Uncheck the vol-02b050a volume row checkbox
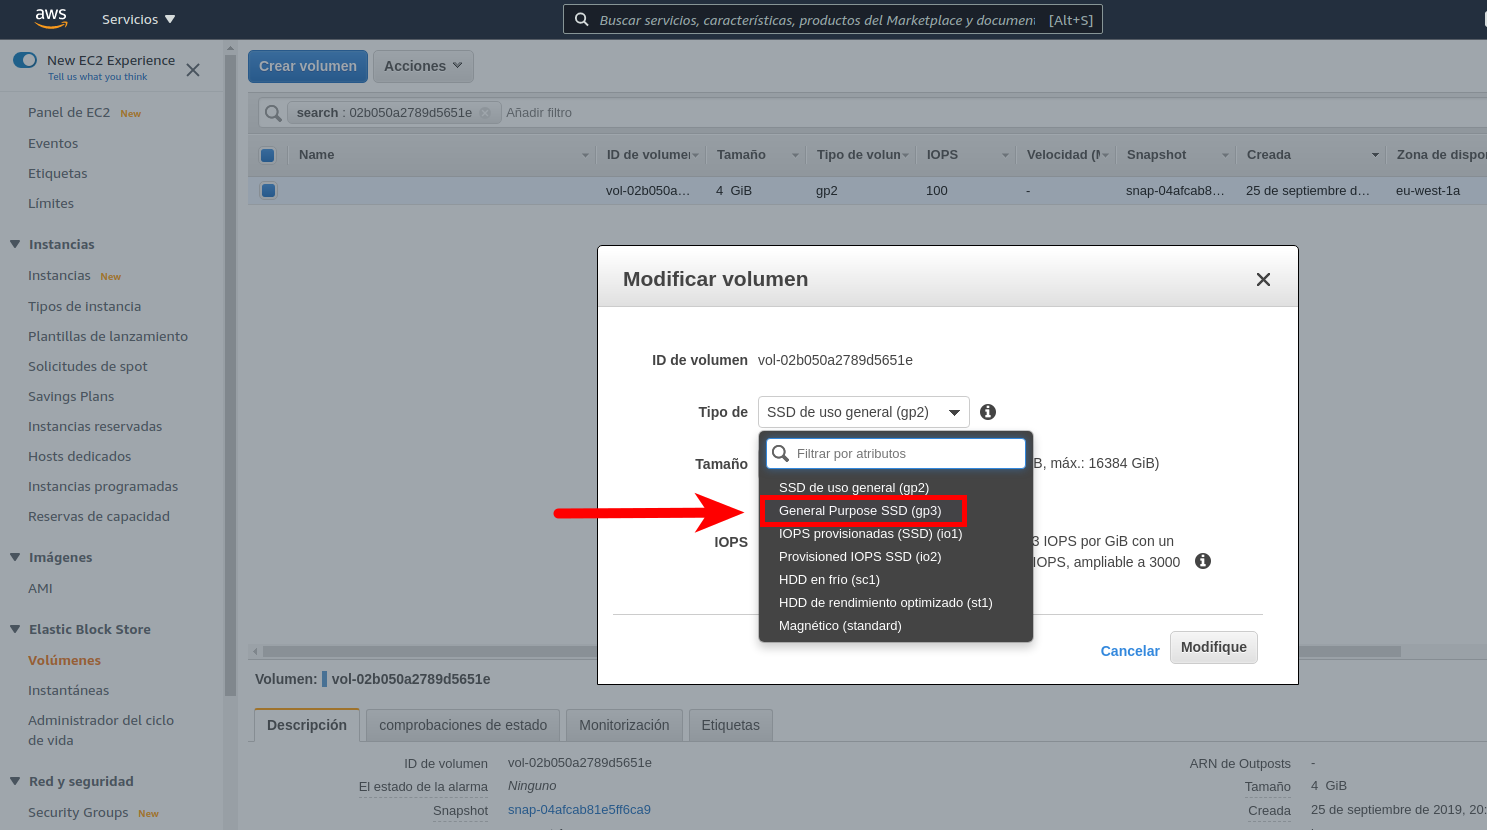The height and width of the screenshot is (830, 1487). coord(268,190)
